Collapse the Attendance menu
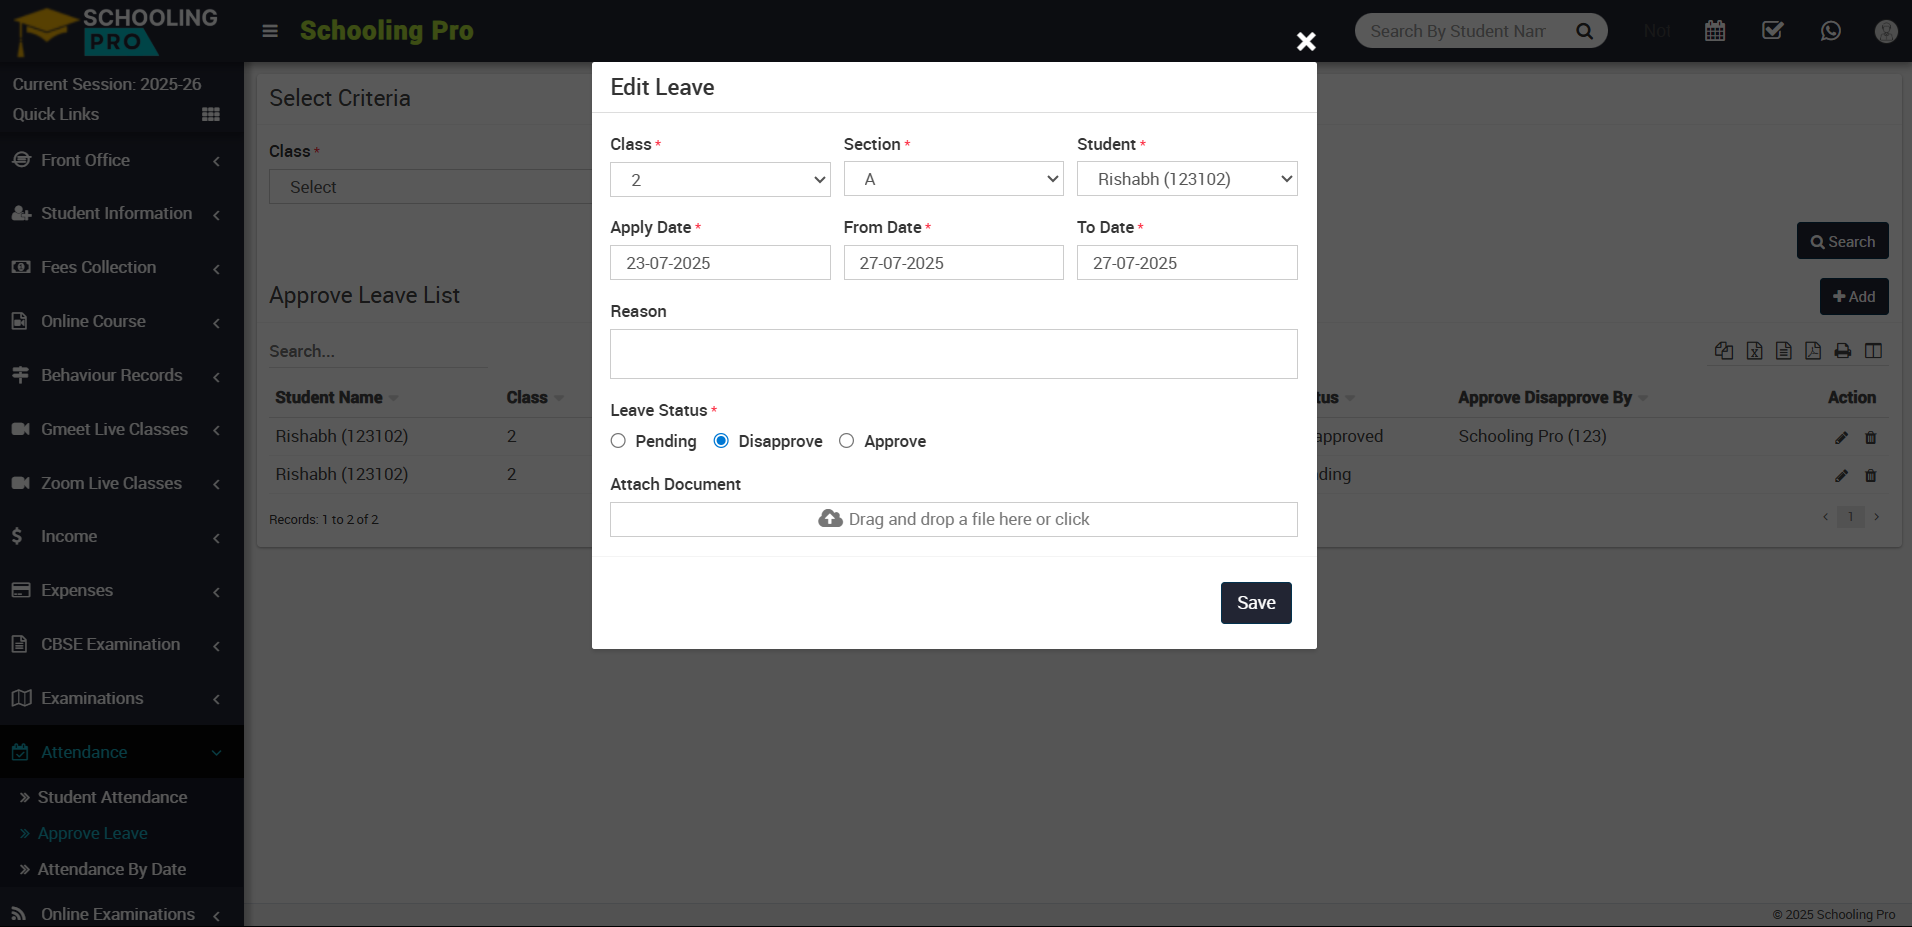Viewport: 1912px width, 927px height. tap(122, 752)
